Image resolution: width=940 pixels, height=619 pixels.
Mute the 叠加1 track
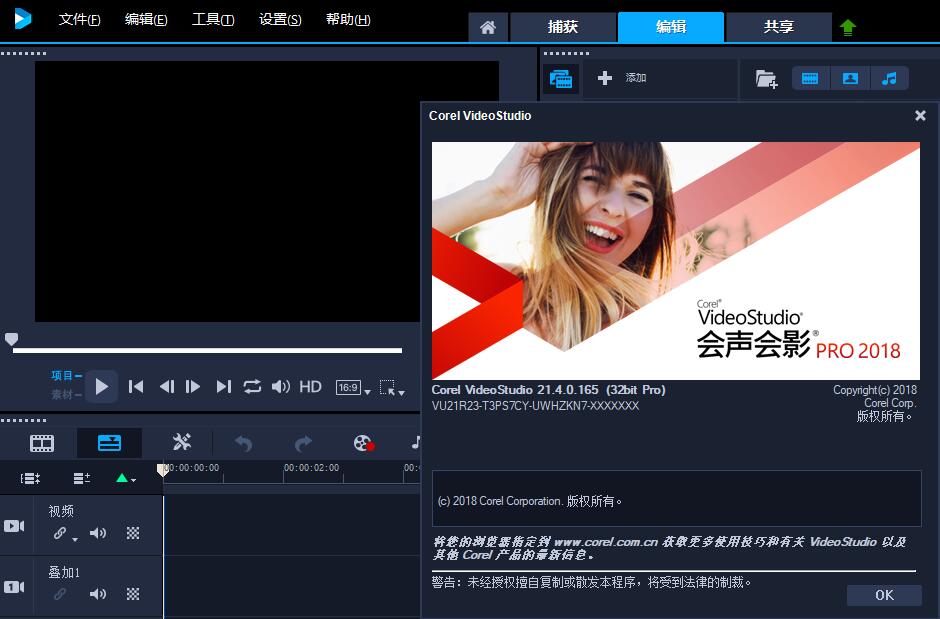tap(98, 594)
